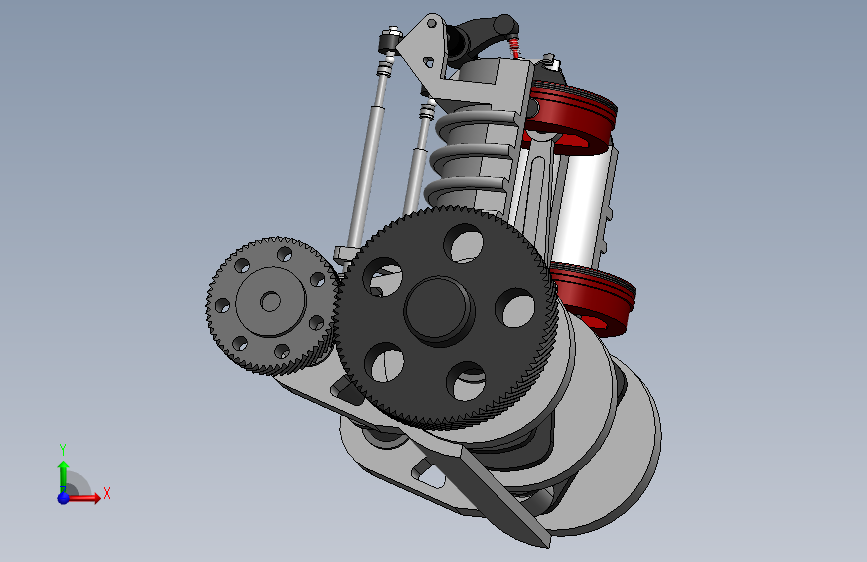Click the black rocker arm at top

(x=482, y=38)
